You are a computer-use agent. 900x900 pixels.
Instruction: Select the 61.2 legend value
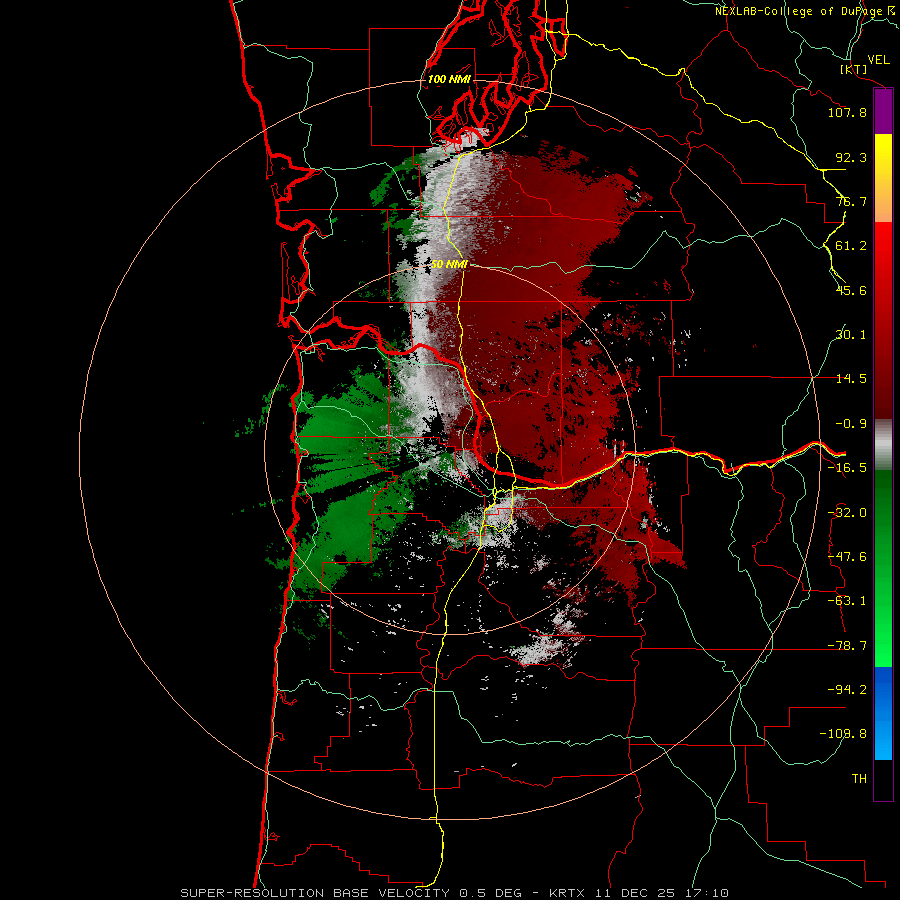[851, 246]
